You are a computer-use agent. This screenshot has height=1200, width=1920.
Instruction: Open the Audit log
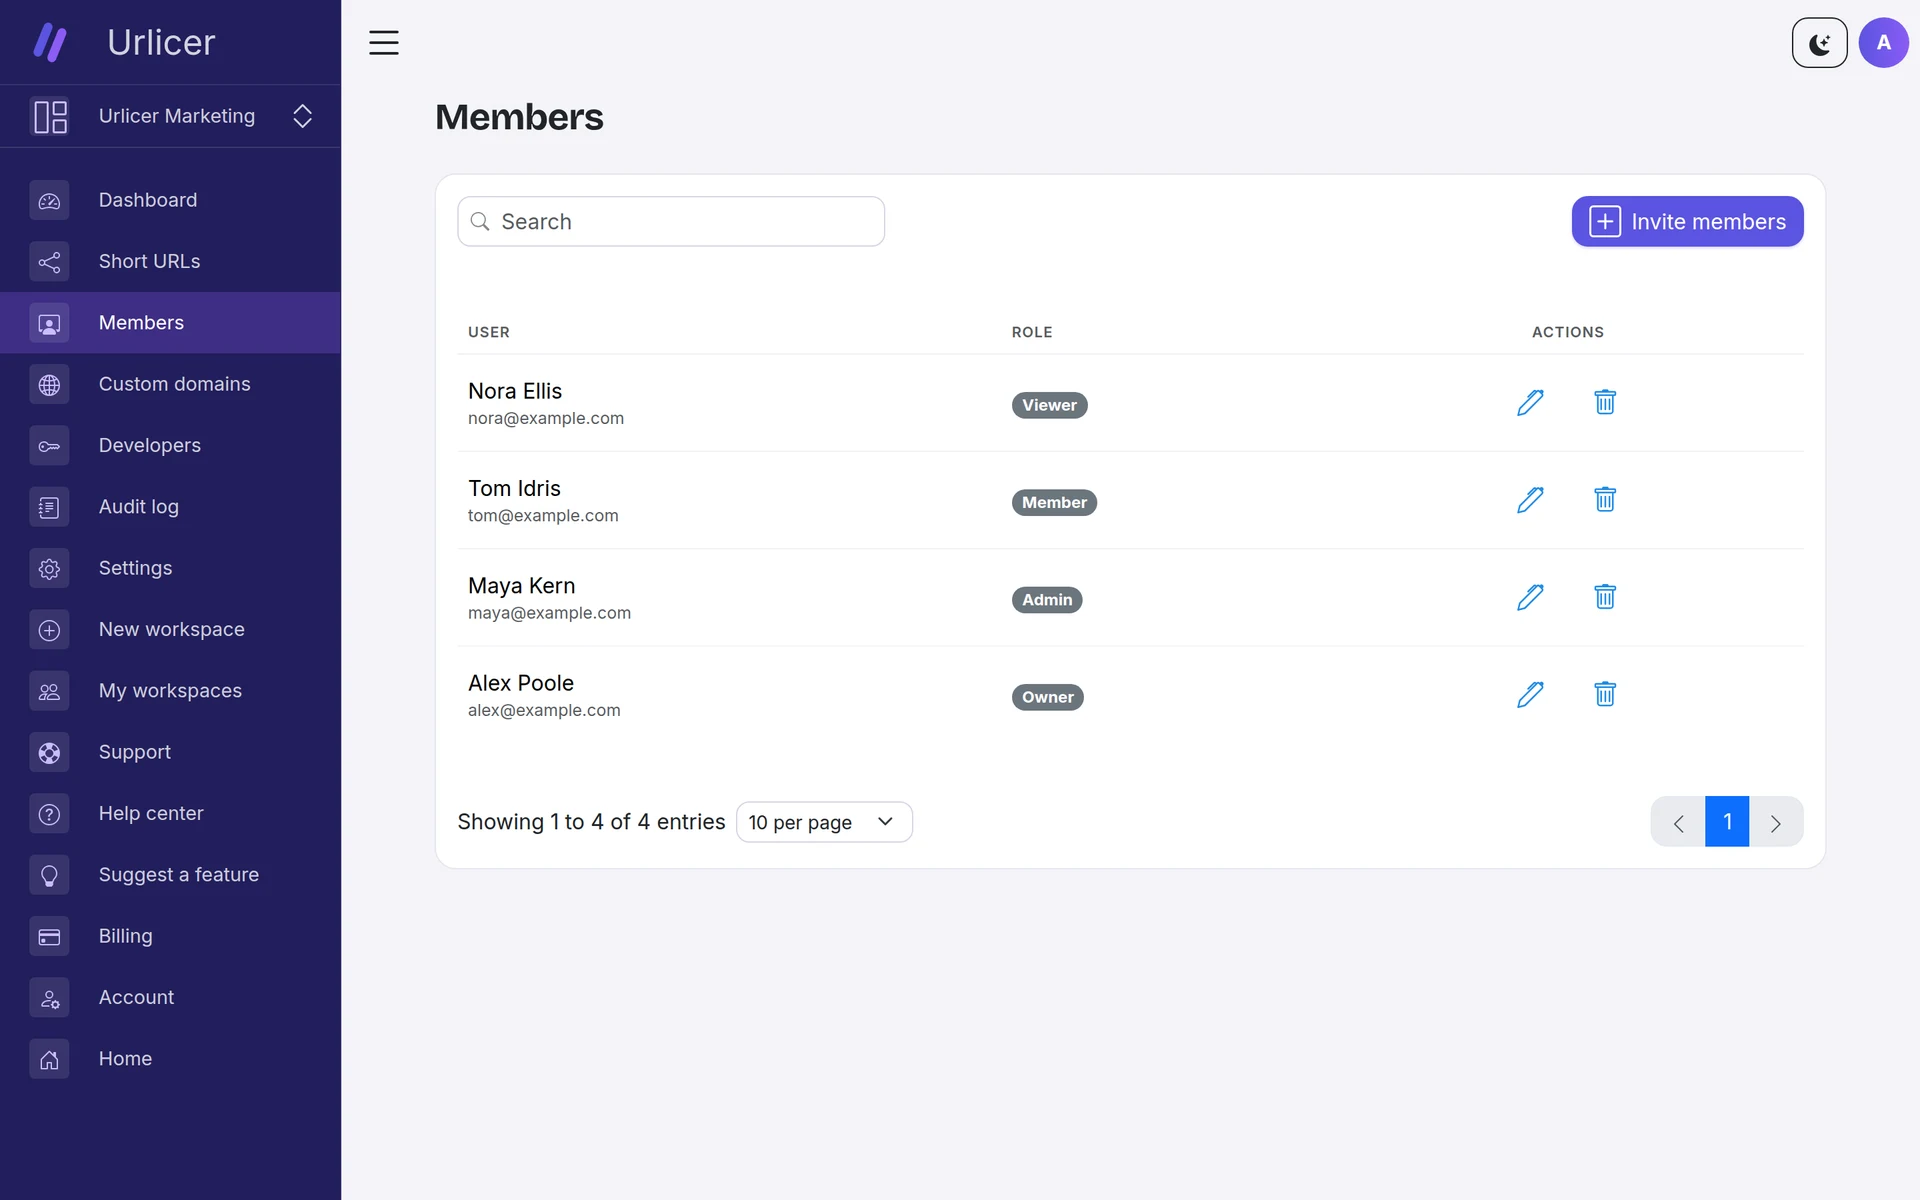point(170,507)
